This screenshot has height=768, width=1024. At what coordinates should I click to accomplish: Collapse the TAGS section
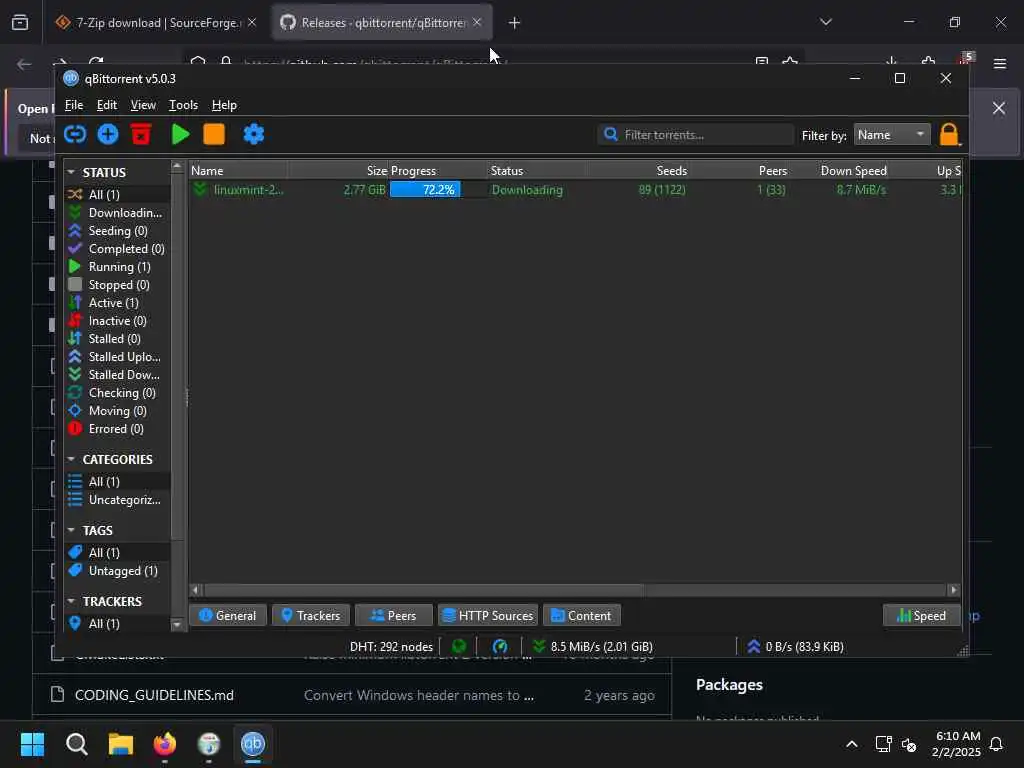pos(71,530)
